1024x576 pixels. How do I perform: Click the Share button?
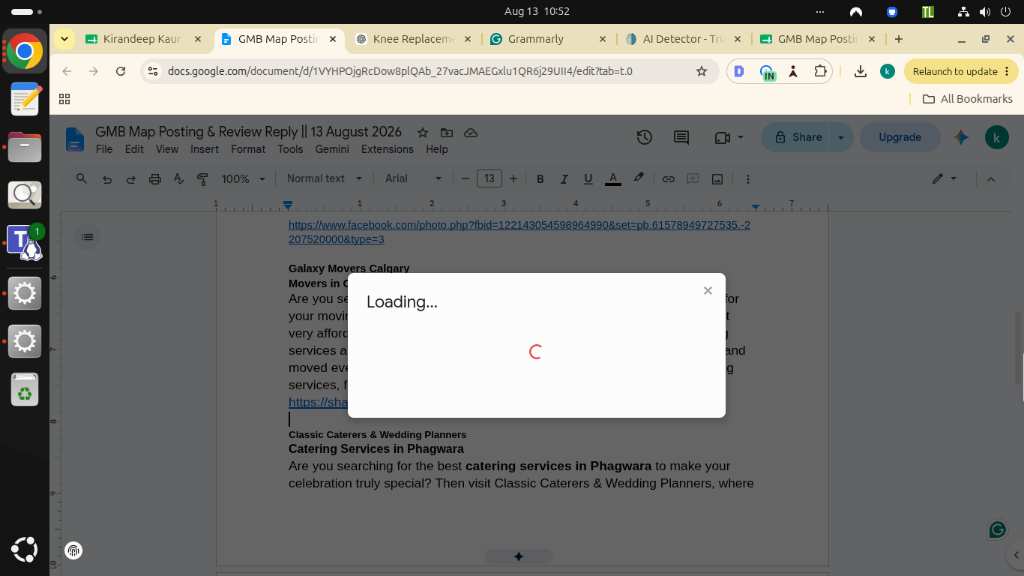click(x=798, y=137)
